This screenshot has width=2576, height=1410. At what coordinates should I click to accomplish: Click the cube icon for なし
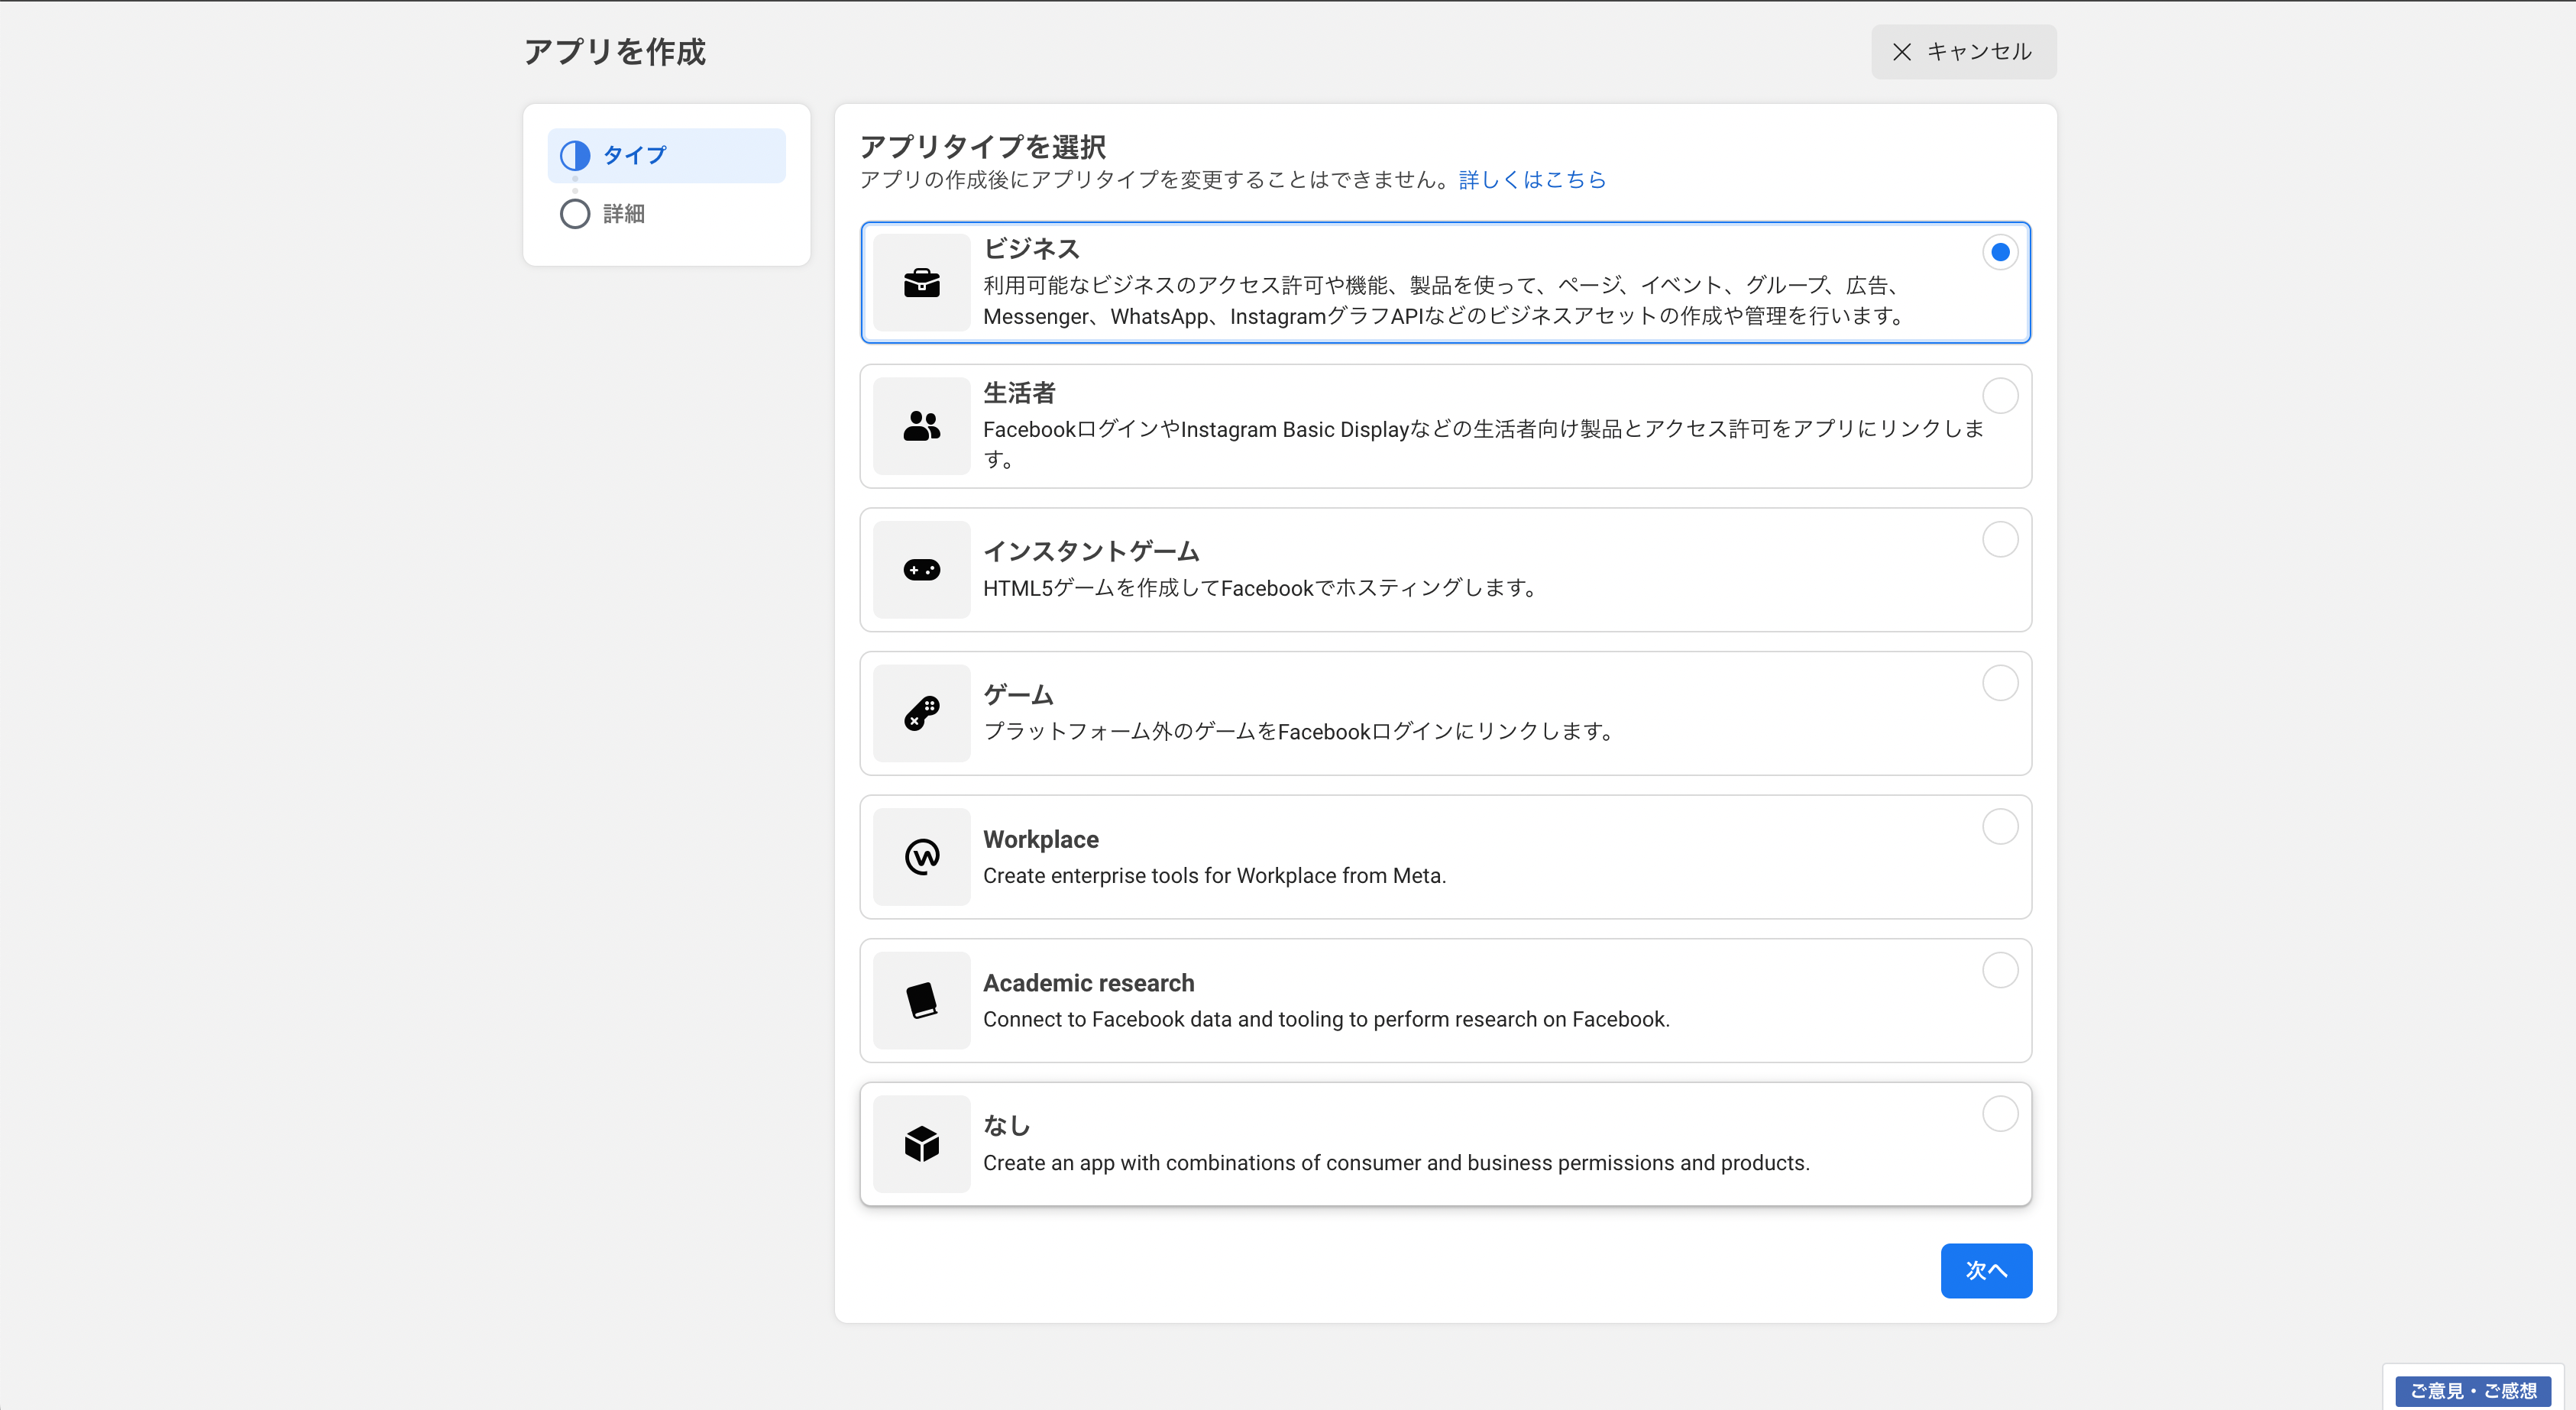pos(921,1144)
